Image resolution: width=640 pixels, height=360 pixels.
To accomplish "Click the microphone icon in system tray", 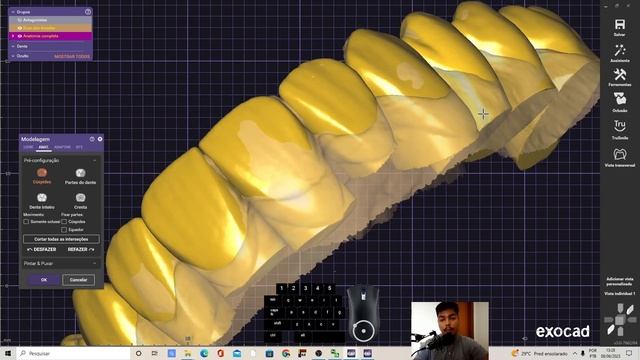I will coord(582,353).
